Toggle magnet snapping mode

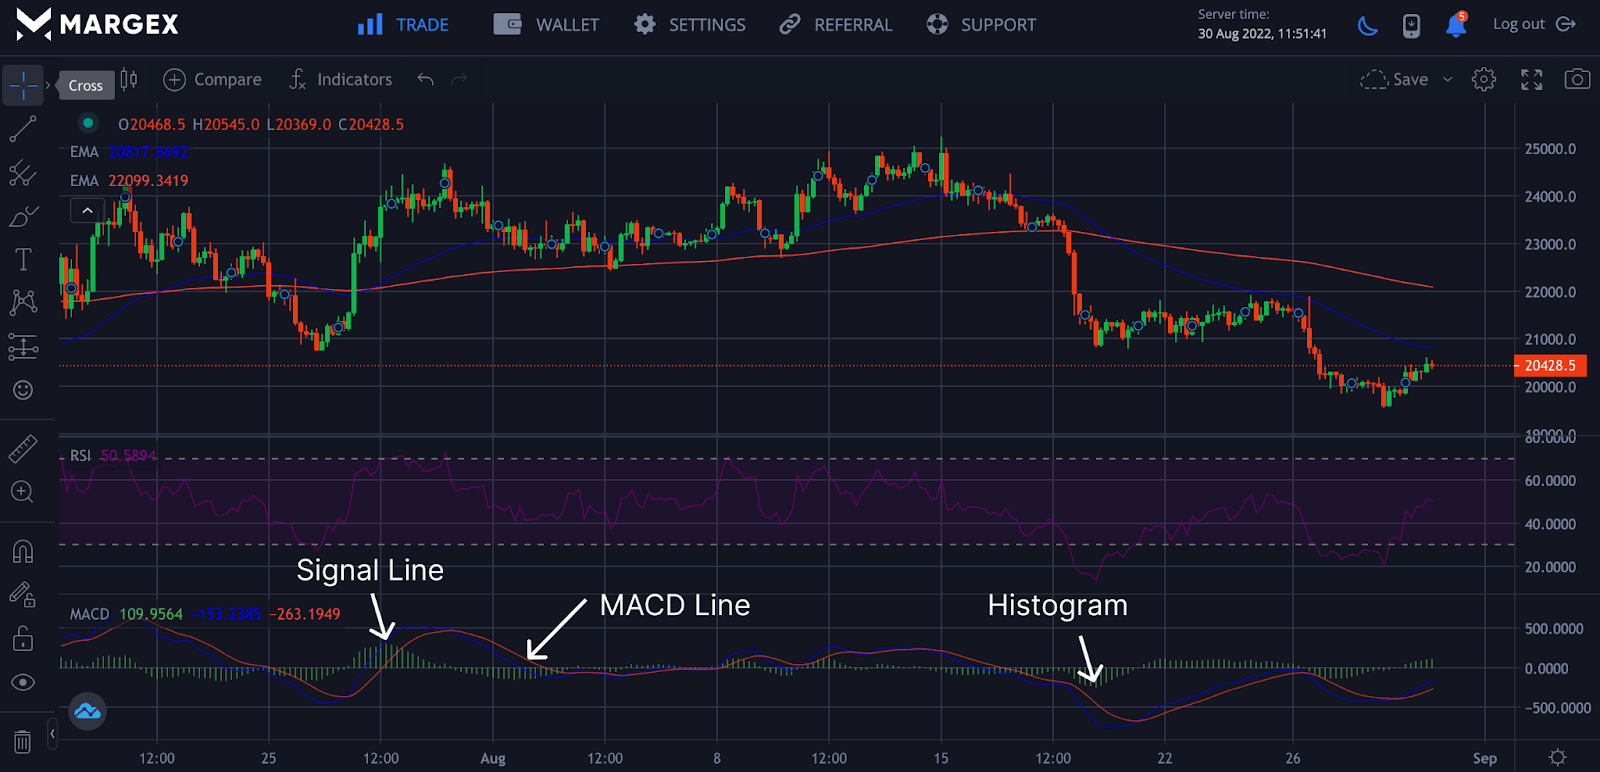click(22, 552)
